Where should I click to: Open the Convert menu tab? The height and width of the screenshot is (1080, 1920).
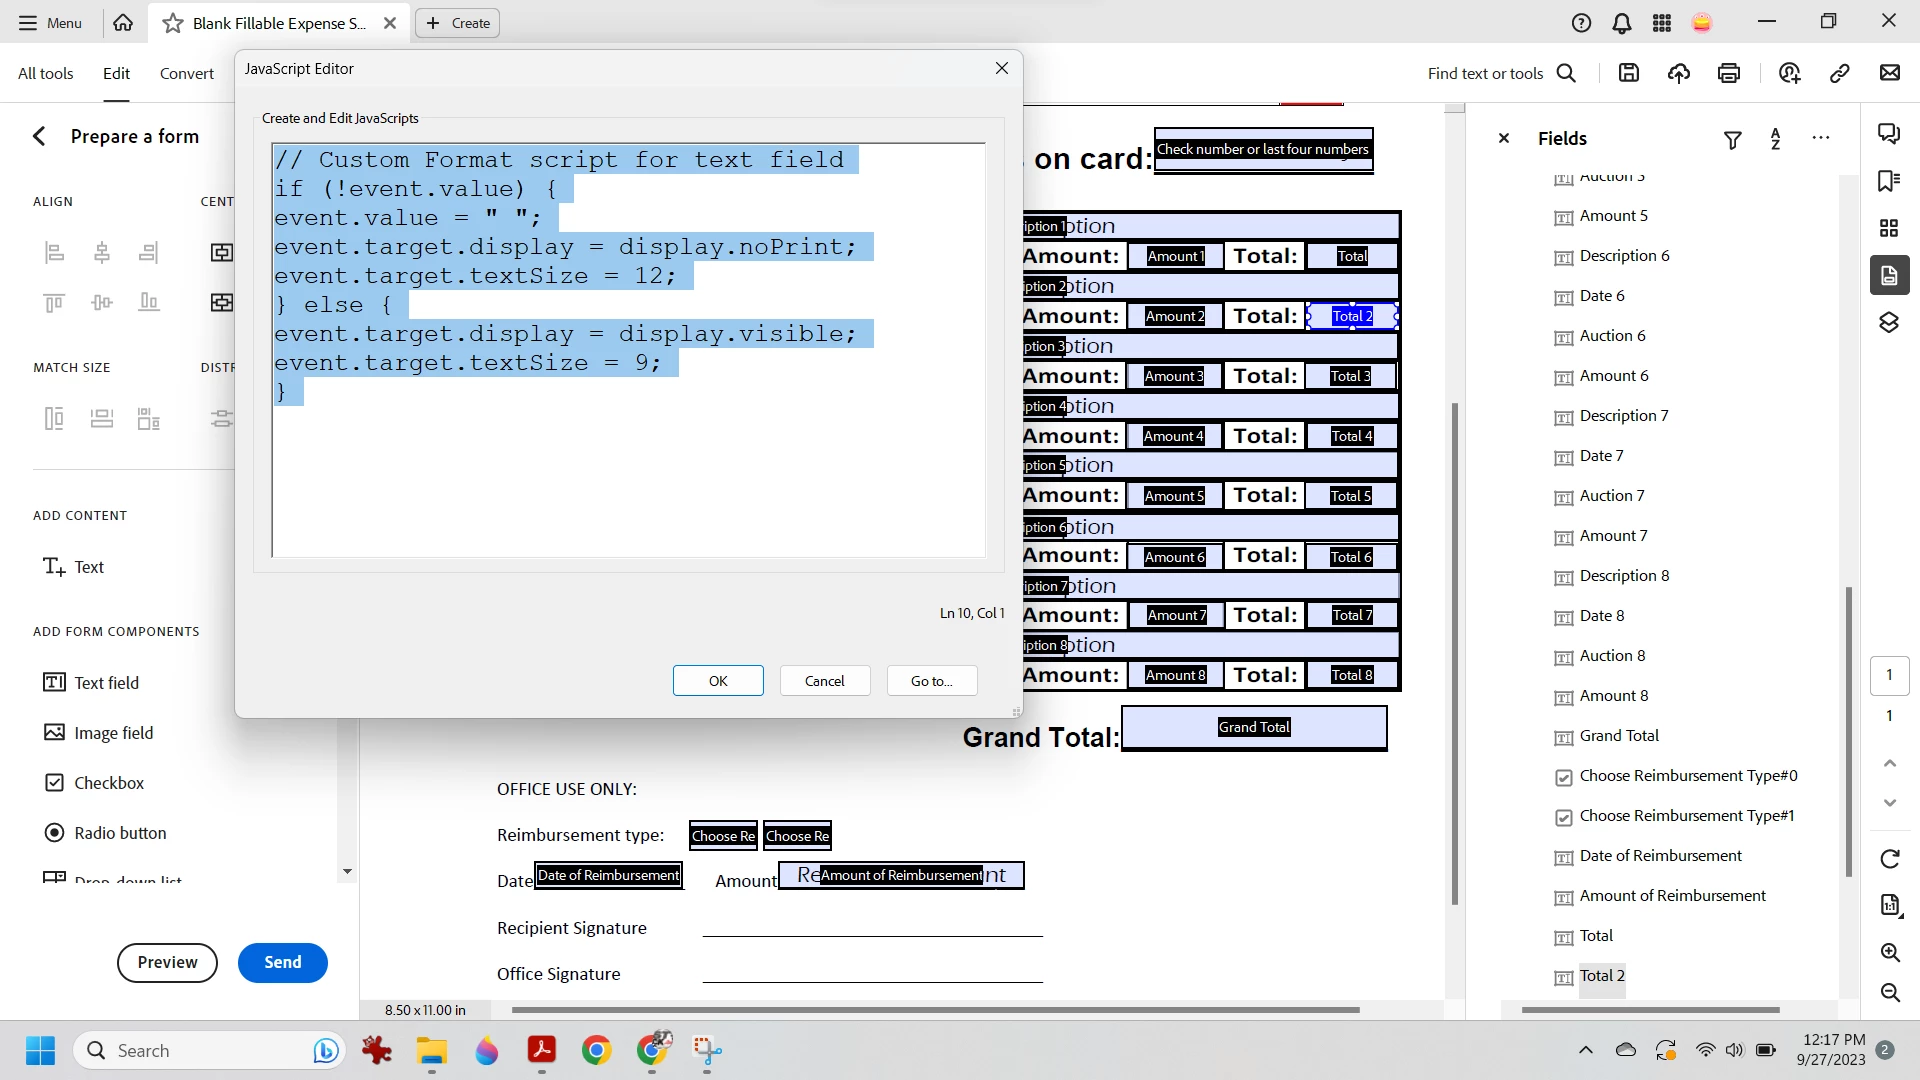click(187, 73)
